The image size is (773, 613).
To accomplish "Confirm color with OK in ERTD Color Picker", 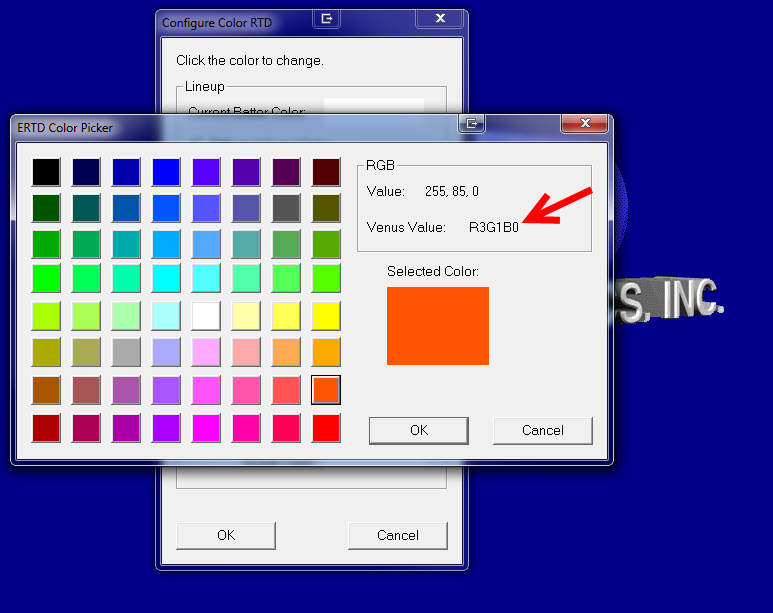I will click(418, 430).
